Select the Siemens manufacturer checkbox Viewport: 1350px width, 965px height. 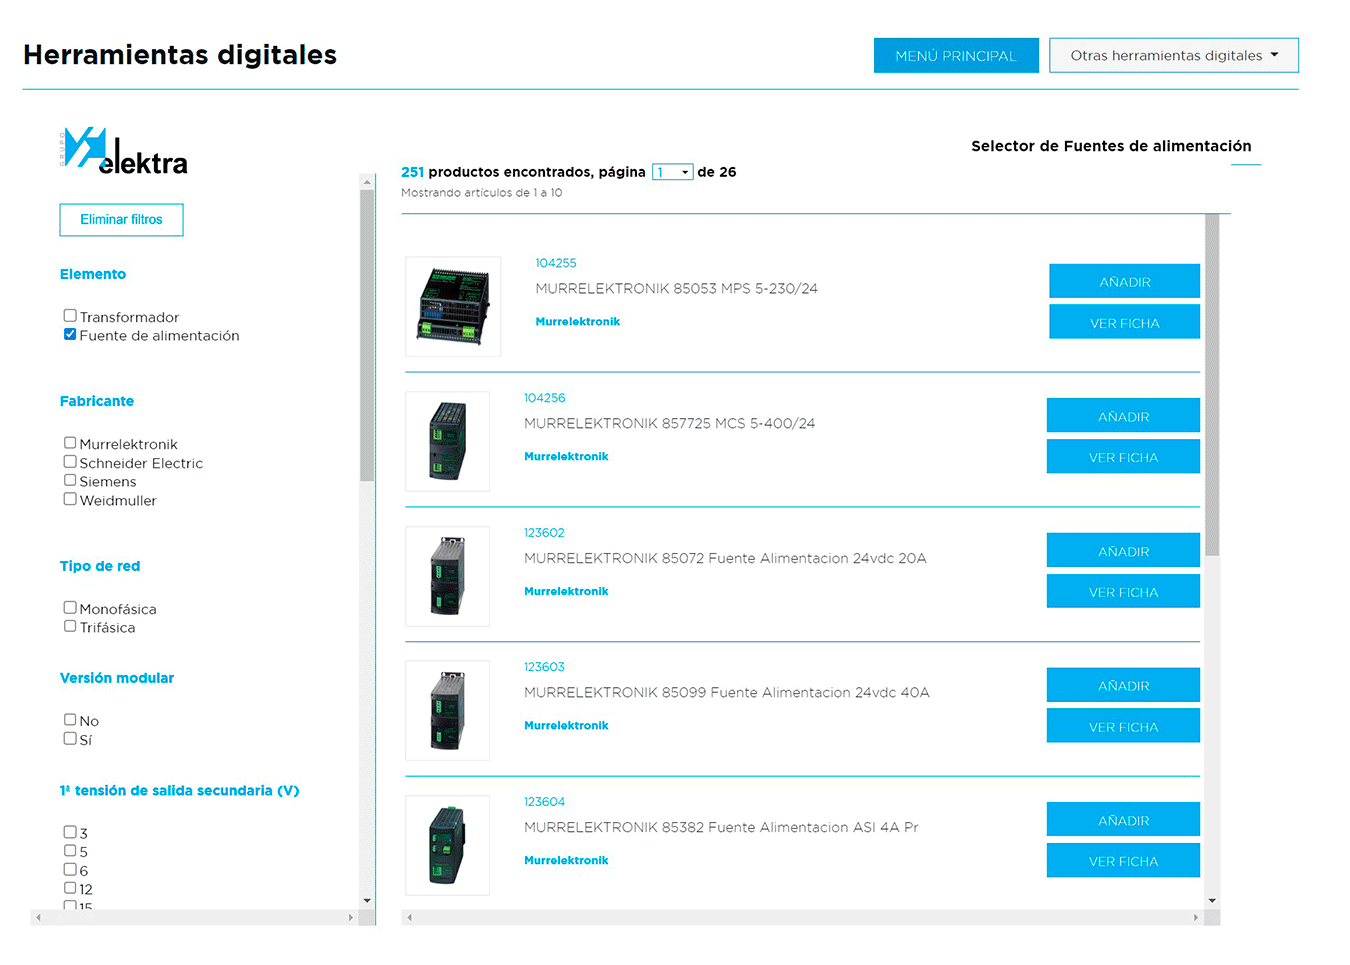click(x=70, y=480)
